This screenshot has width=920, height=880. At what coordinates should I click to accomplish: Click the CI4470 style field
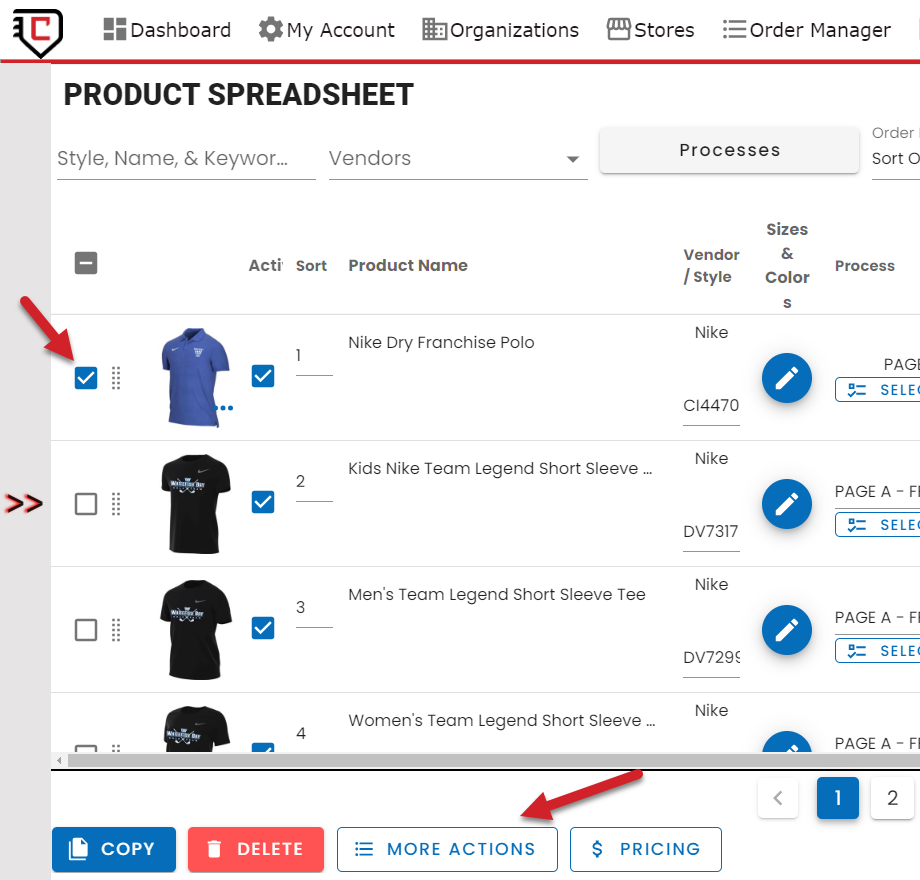[x=711, y=406]
